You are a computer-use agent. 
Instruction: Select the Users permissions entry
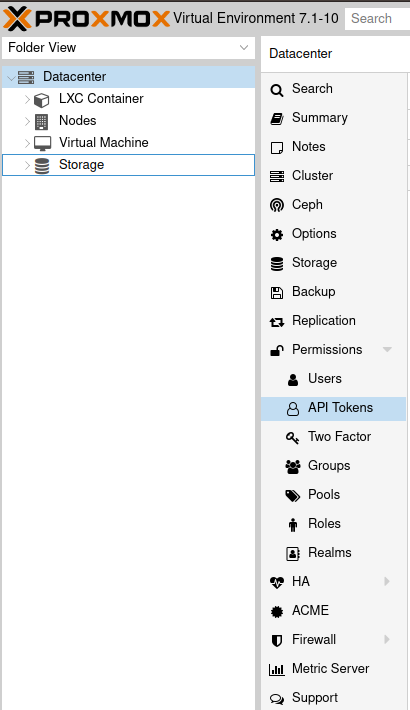point(333,379)
